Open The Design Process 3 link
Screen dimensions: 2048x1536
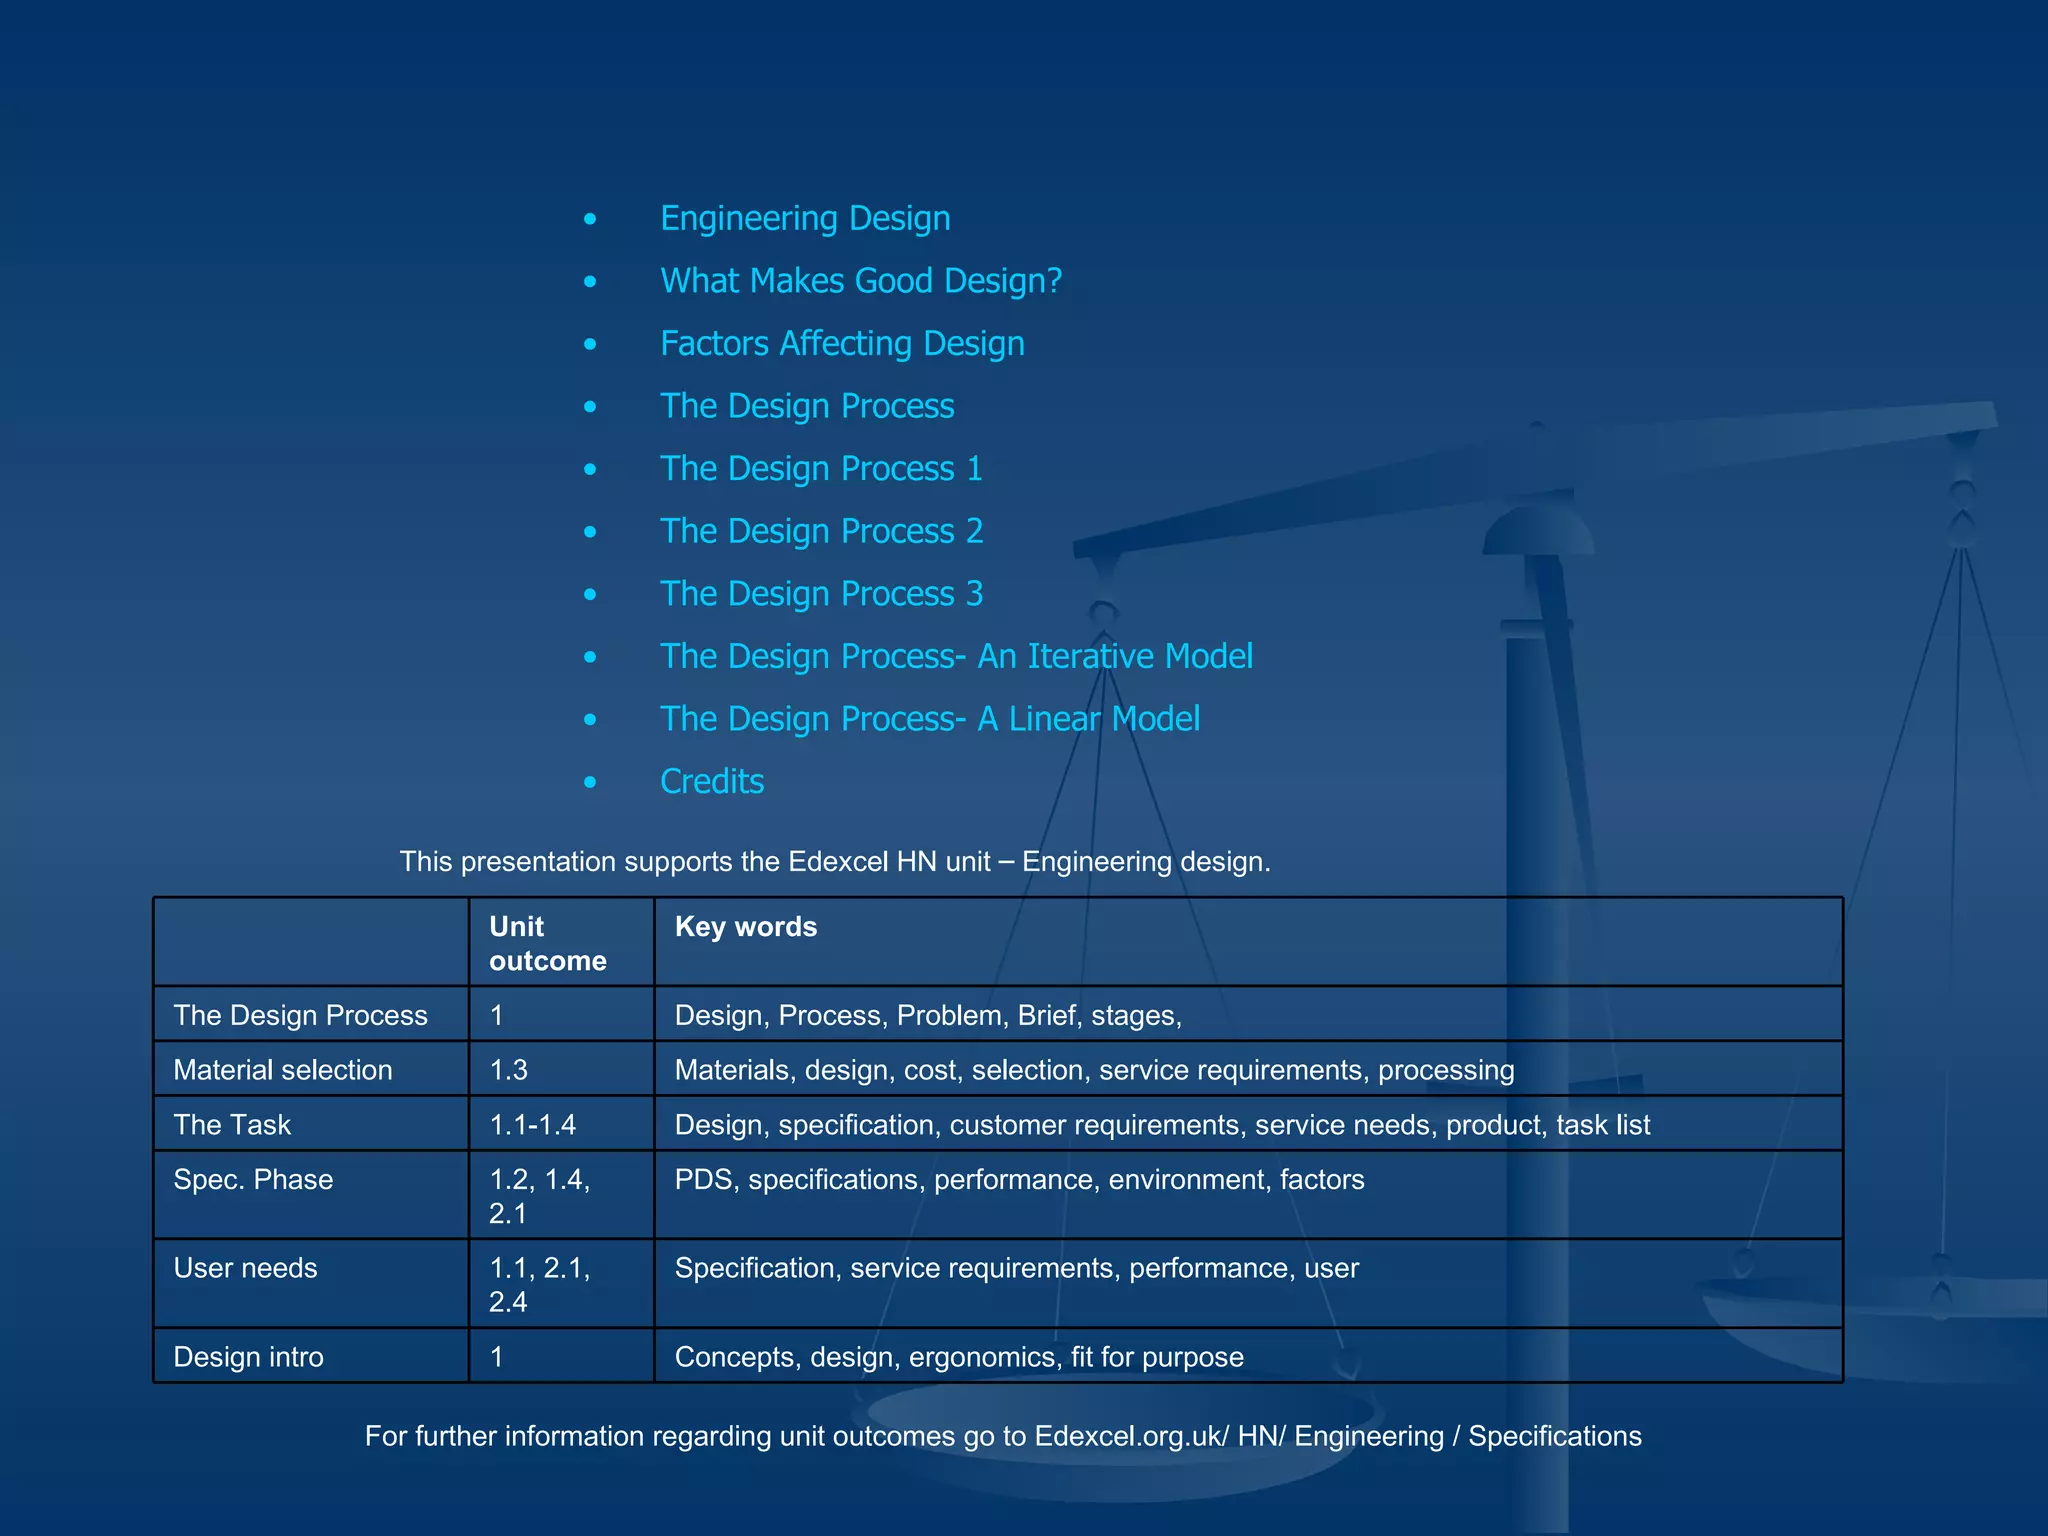821,594
